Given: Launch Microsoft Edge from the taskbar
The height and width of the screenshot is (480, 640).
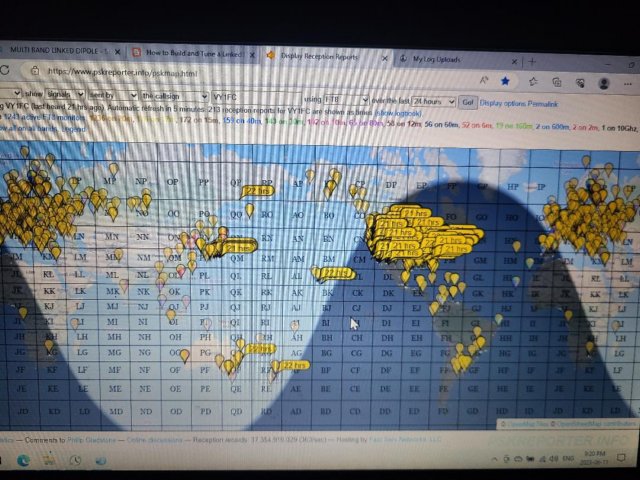Looking at the screenshot, I should point(23,460).
